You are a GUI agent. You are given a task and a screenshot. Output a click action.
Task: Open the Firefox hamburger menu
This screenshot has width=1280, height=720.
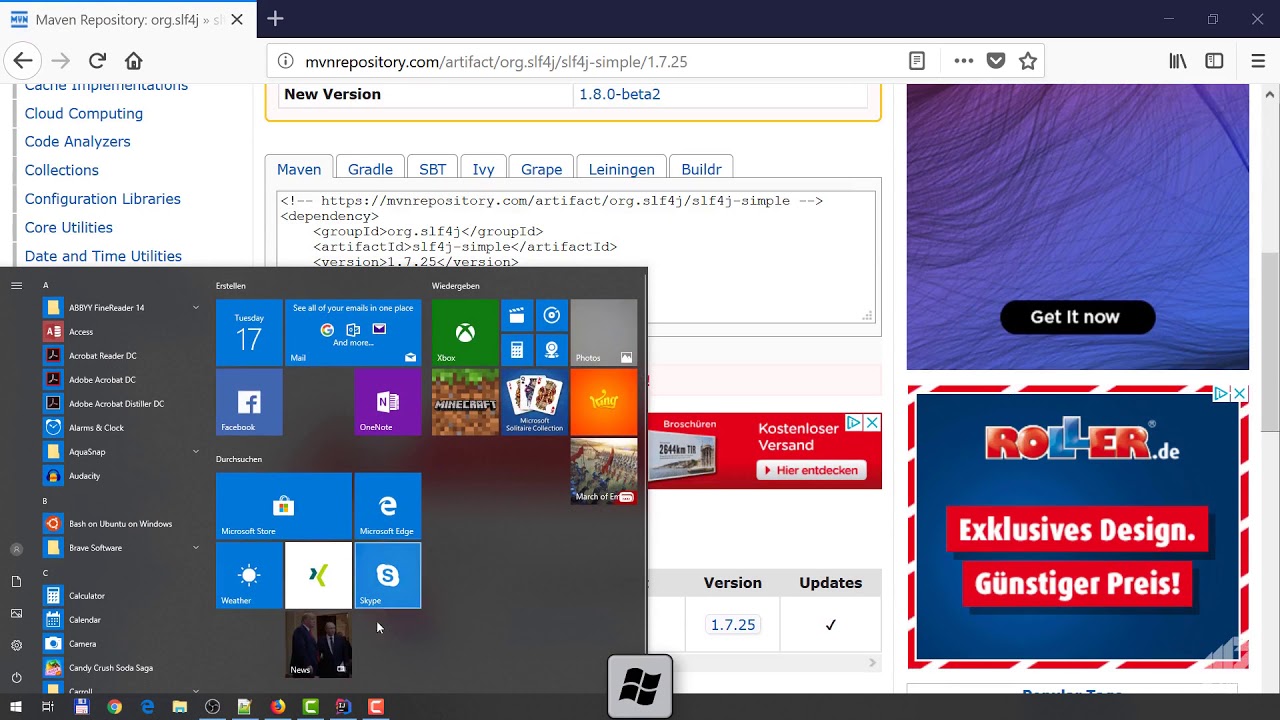(x=1258, y=61)
